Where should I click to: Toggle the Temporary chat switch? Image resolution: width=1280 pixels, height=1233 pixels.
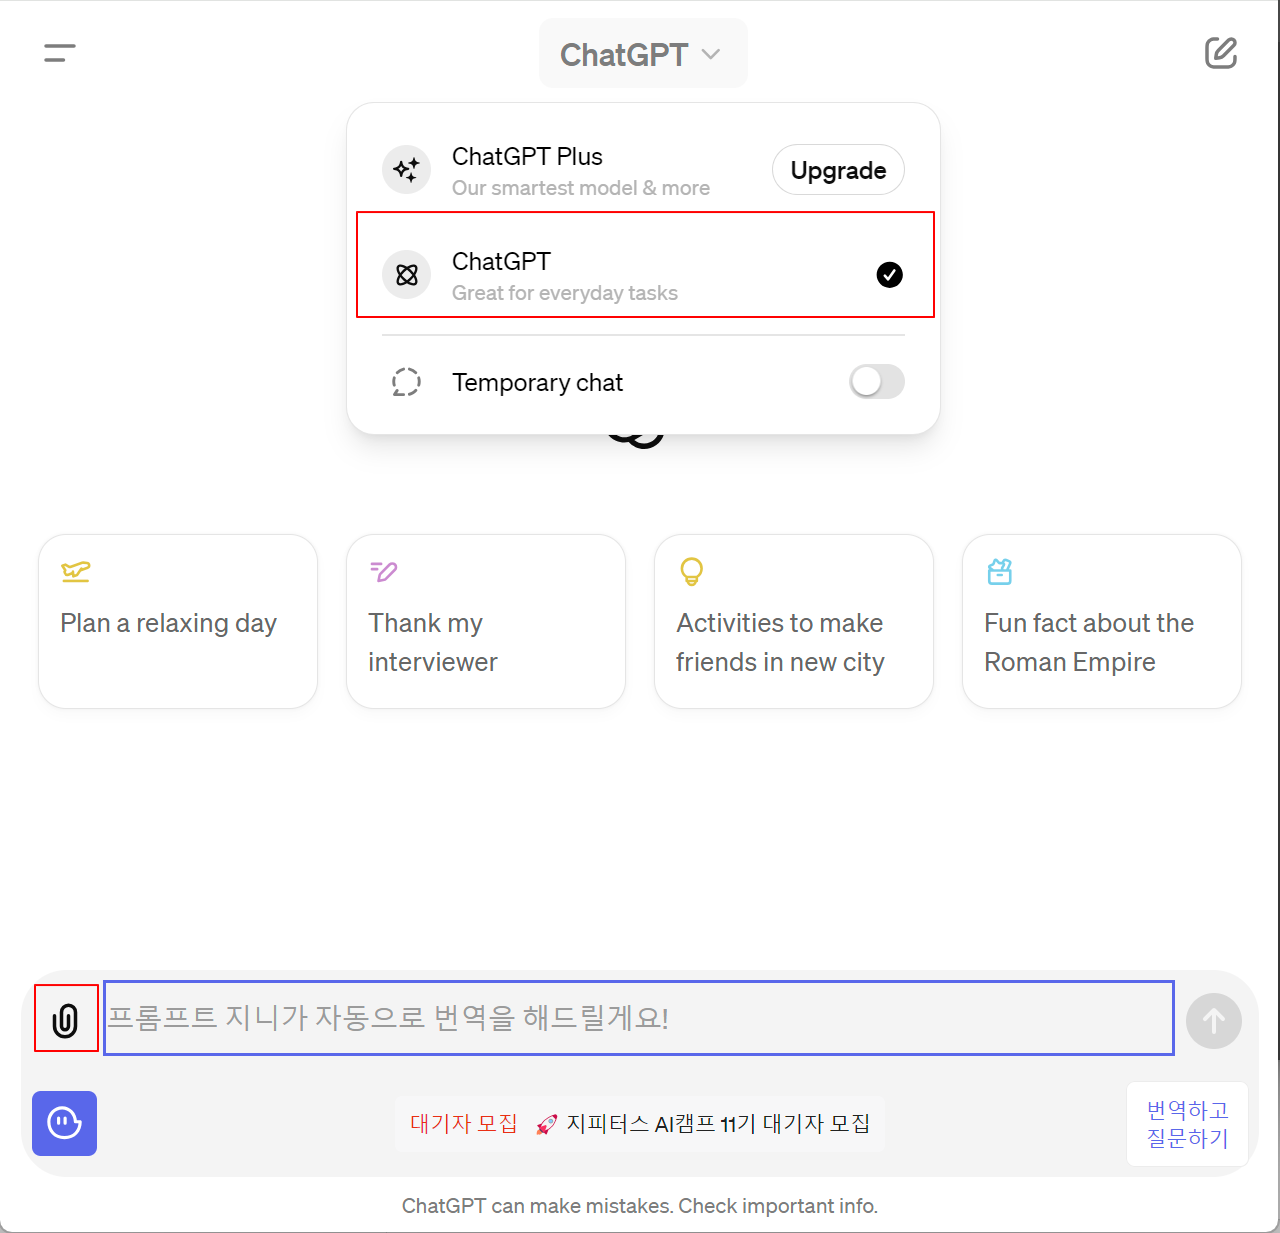click(877, 381)
